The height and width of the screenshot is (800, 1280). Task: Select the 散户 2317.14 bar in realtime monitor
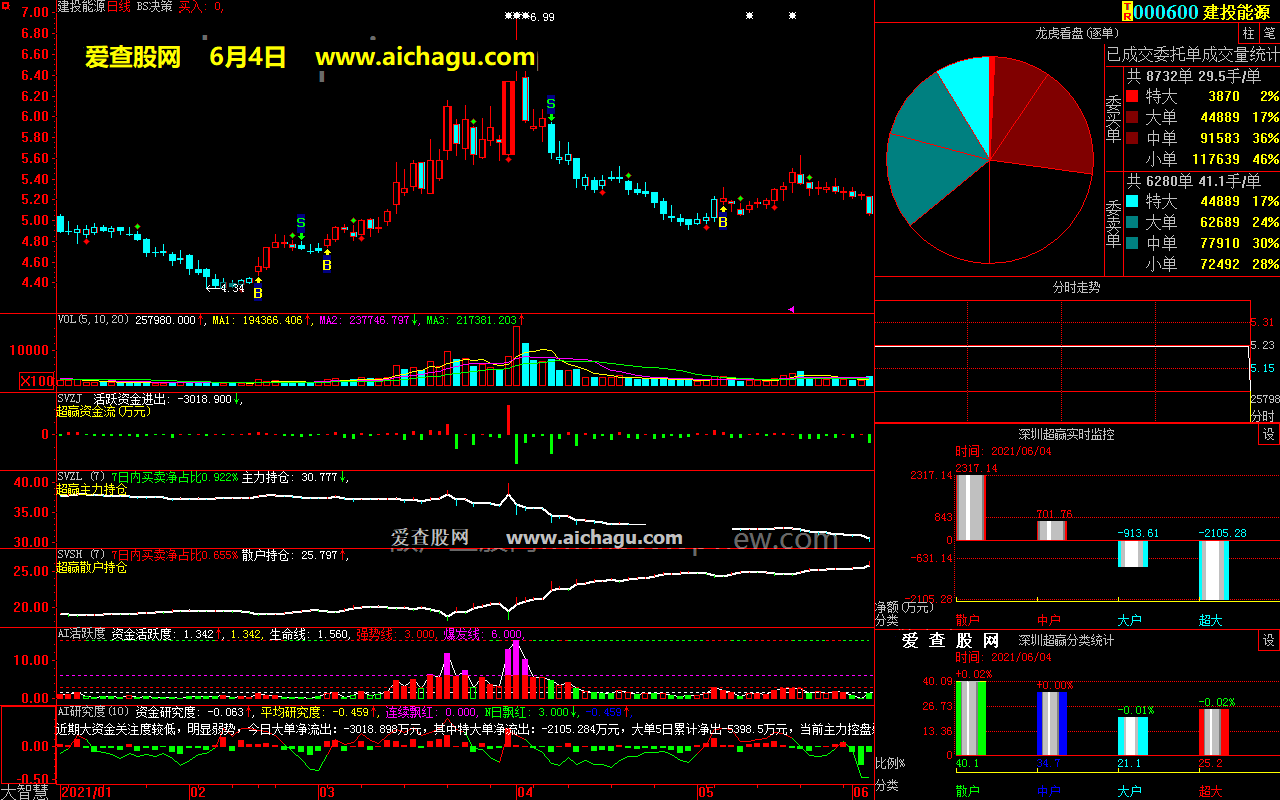970,508
